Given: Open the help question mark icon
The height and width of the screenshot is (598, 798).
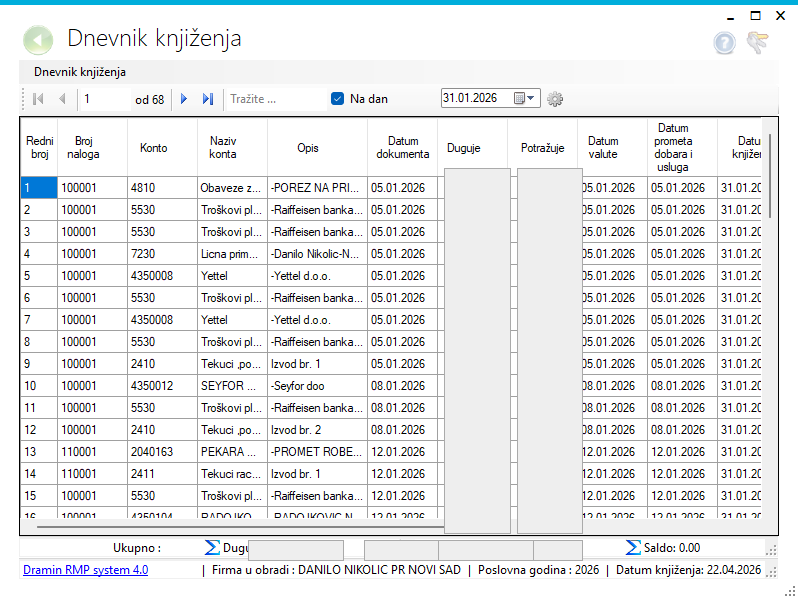Looking at the screenshot, I should coord(724,43).
